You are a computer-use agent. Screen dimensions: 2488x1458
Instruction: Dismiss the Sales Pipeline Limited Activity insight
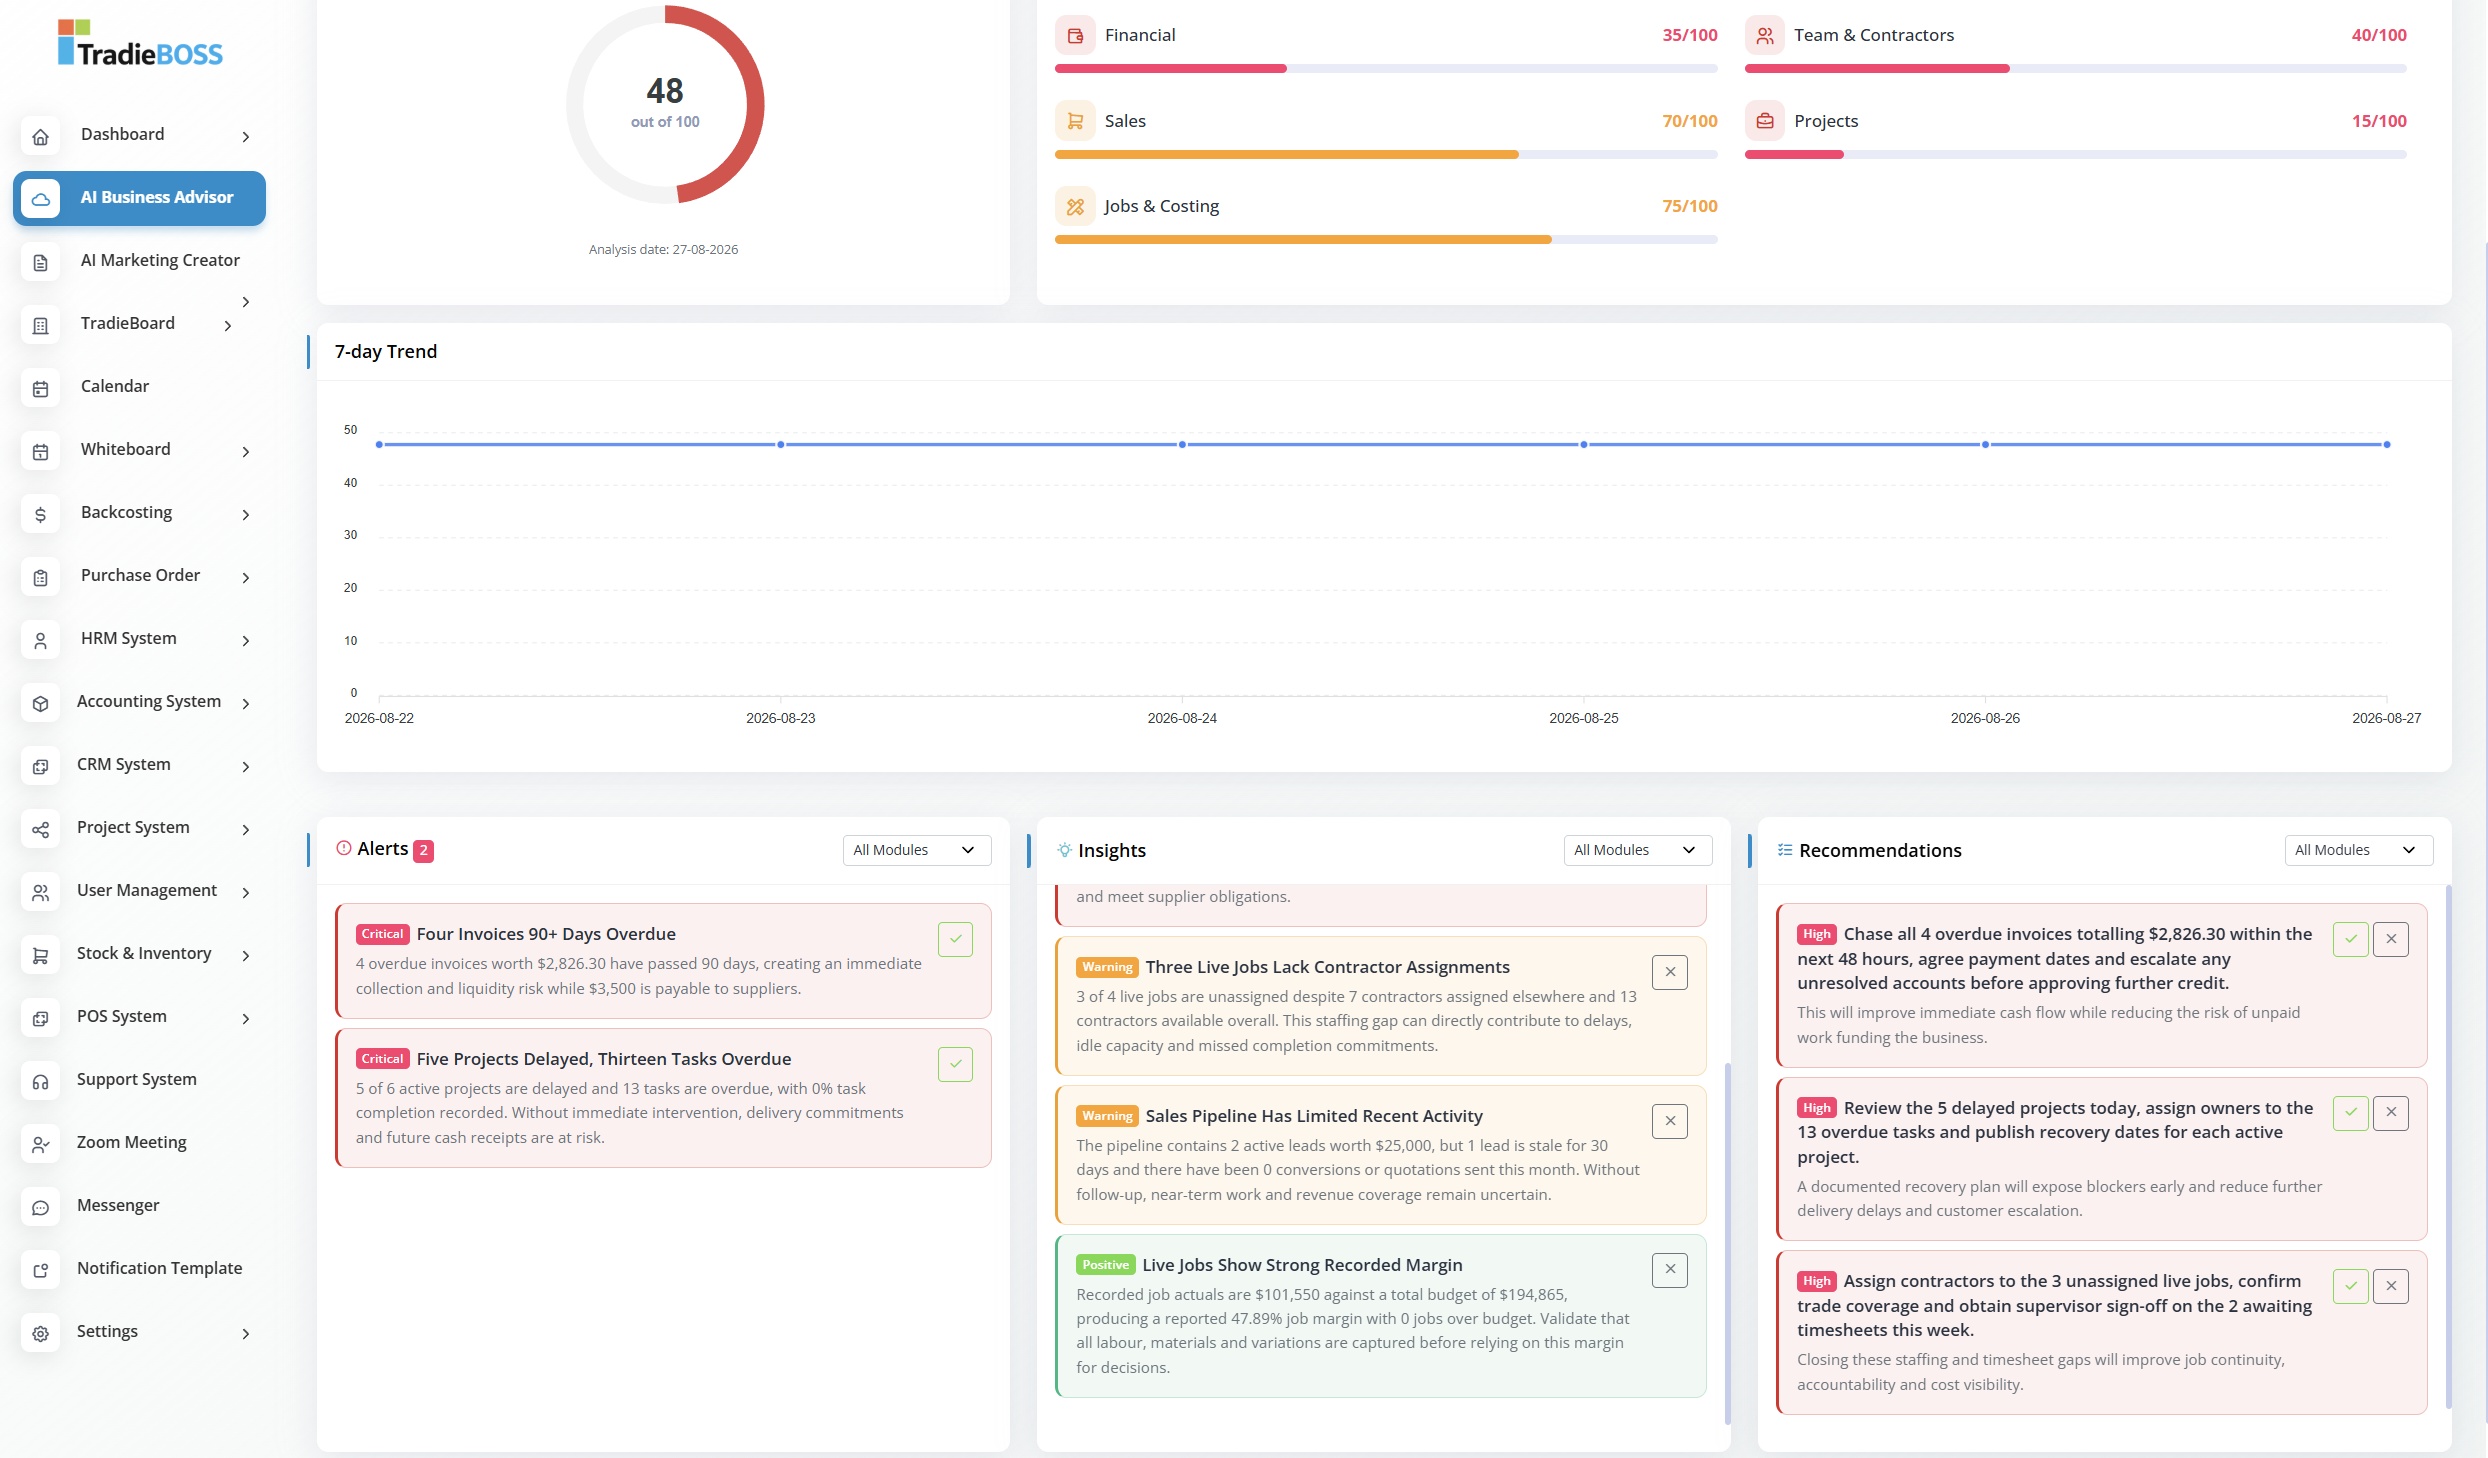[x=1670, y=1121]
